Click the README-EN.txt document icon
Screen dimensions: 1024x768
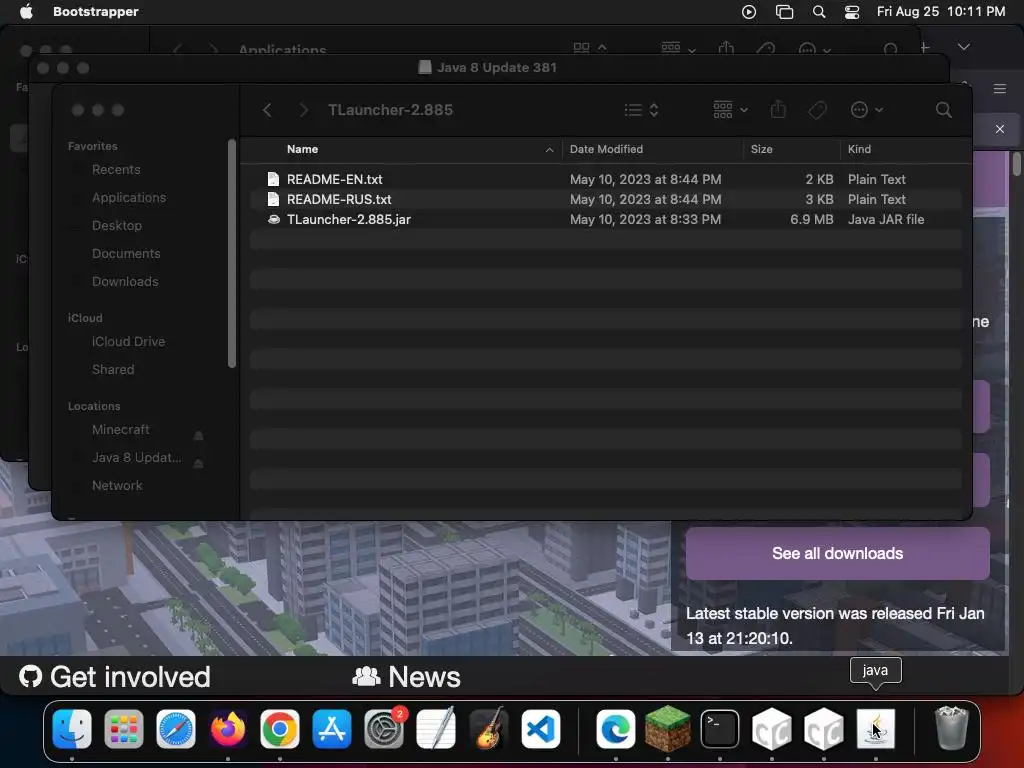[x=274, y=179]
